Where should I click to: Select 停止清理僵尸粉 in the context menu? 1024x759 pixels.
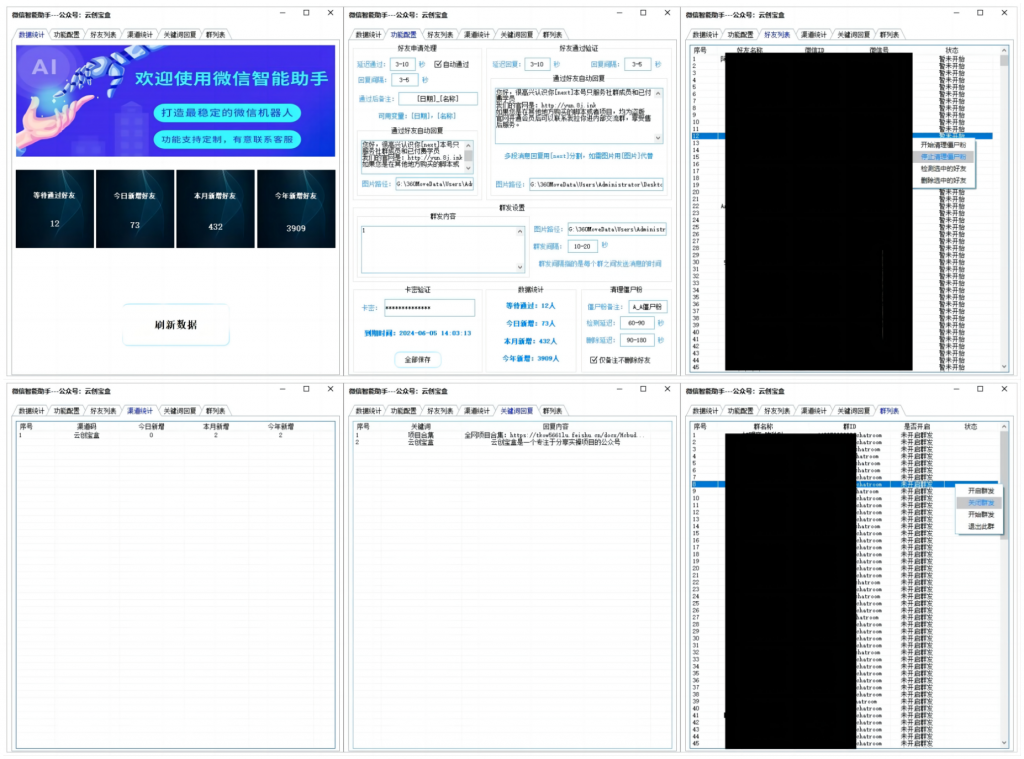[943, 157]
